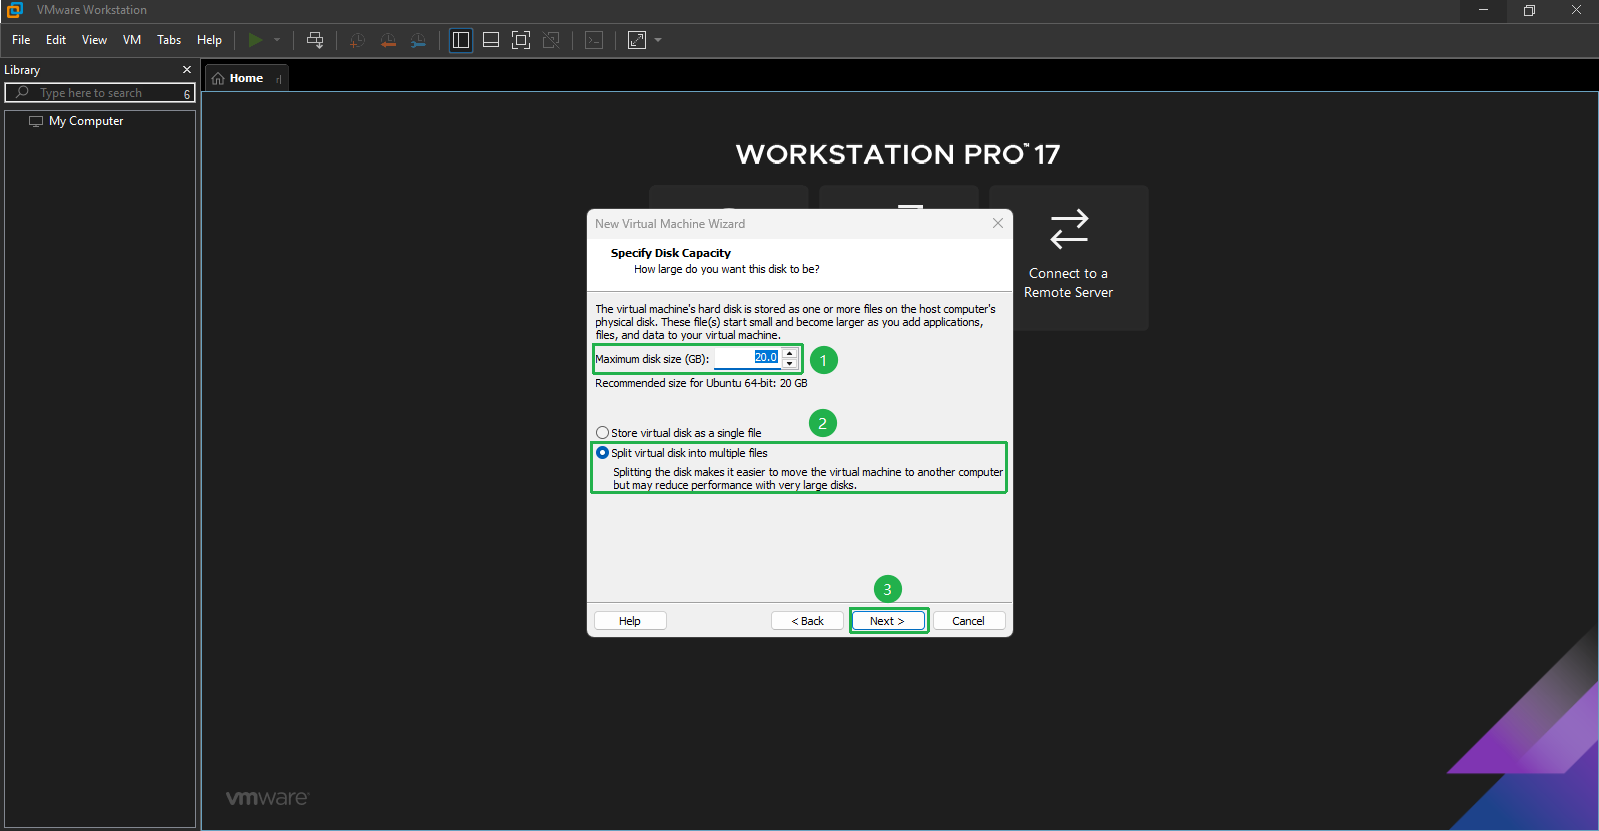Click the Stretch Guest diagonal-arrows icon
The width and height of the screenshot is (1599, 831).
click(637, 40)
